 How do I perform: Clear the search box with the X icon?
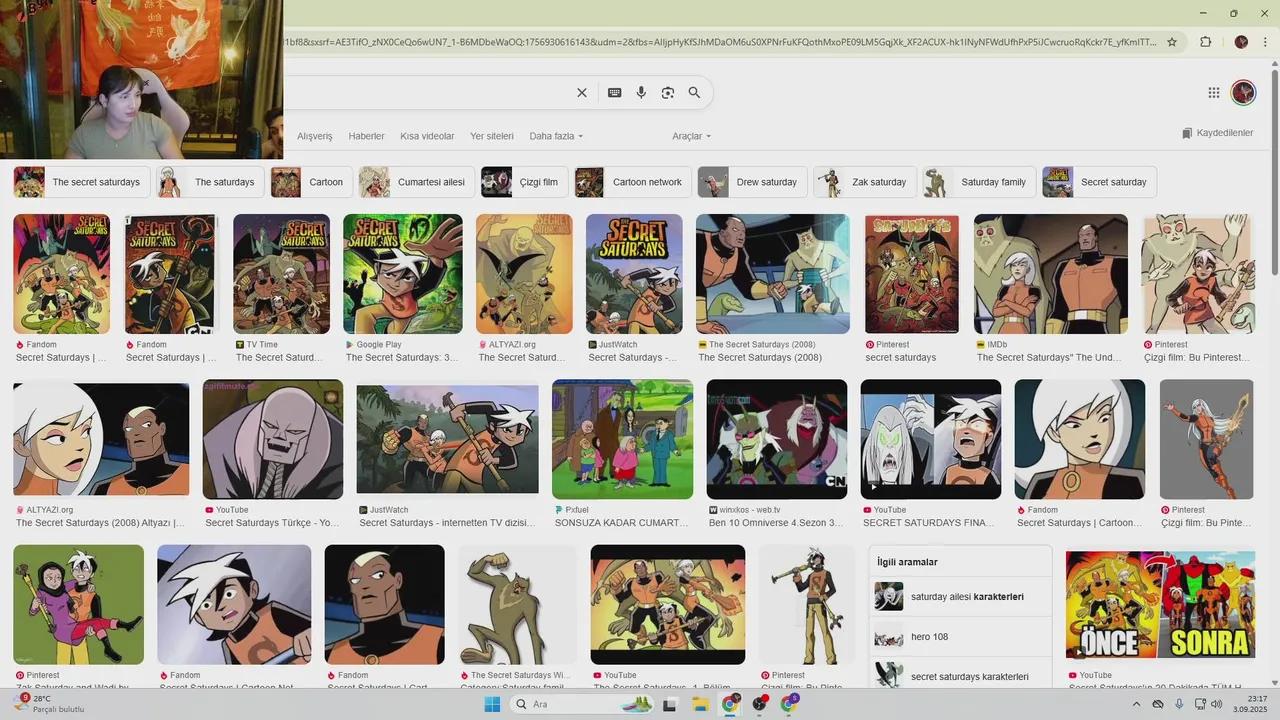581,93
